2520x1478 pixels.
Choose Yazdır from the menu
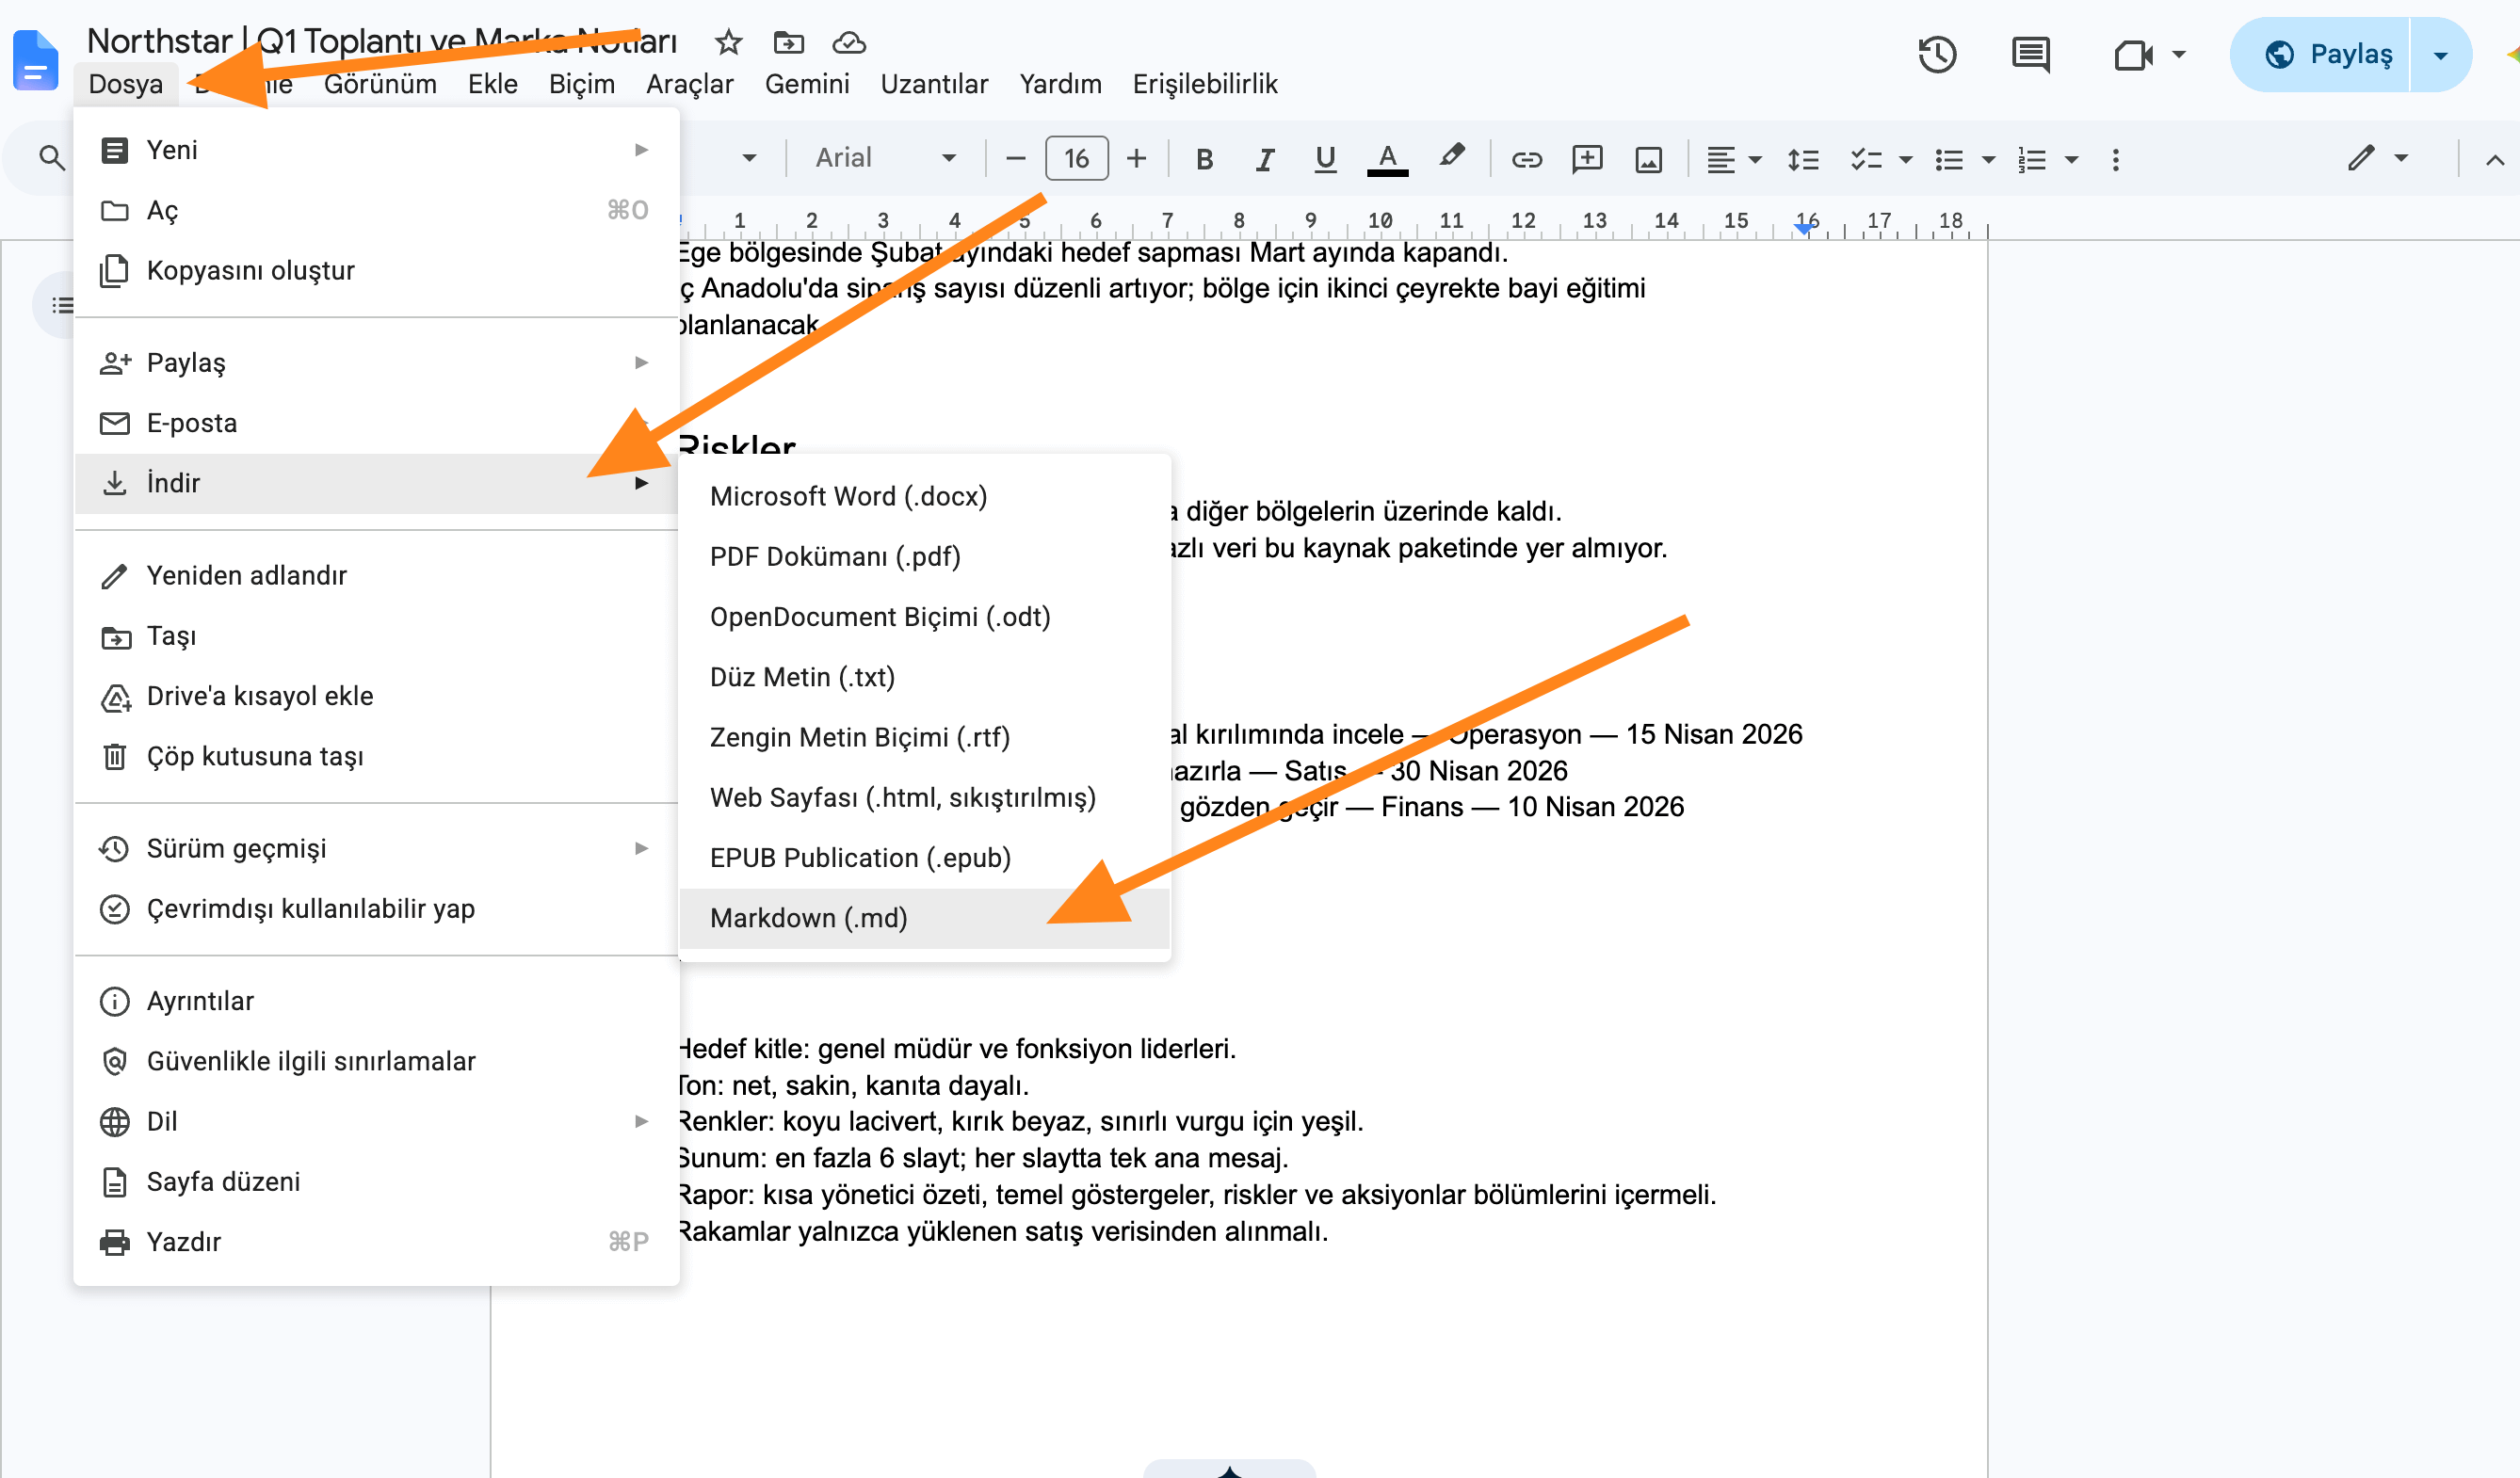tap(376, 1241)
